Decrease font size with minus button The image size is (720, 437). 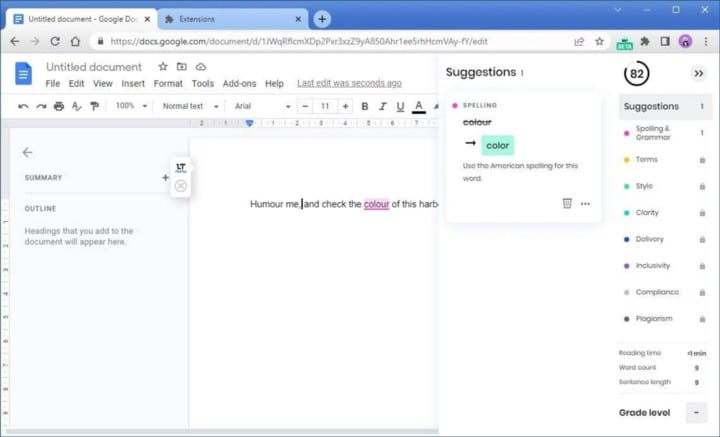coord(305,106)
